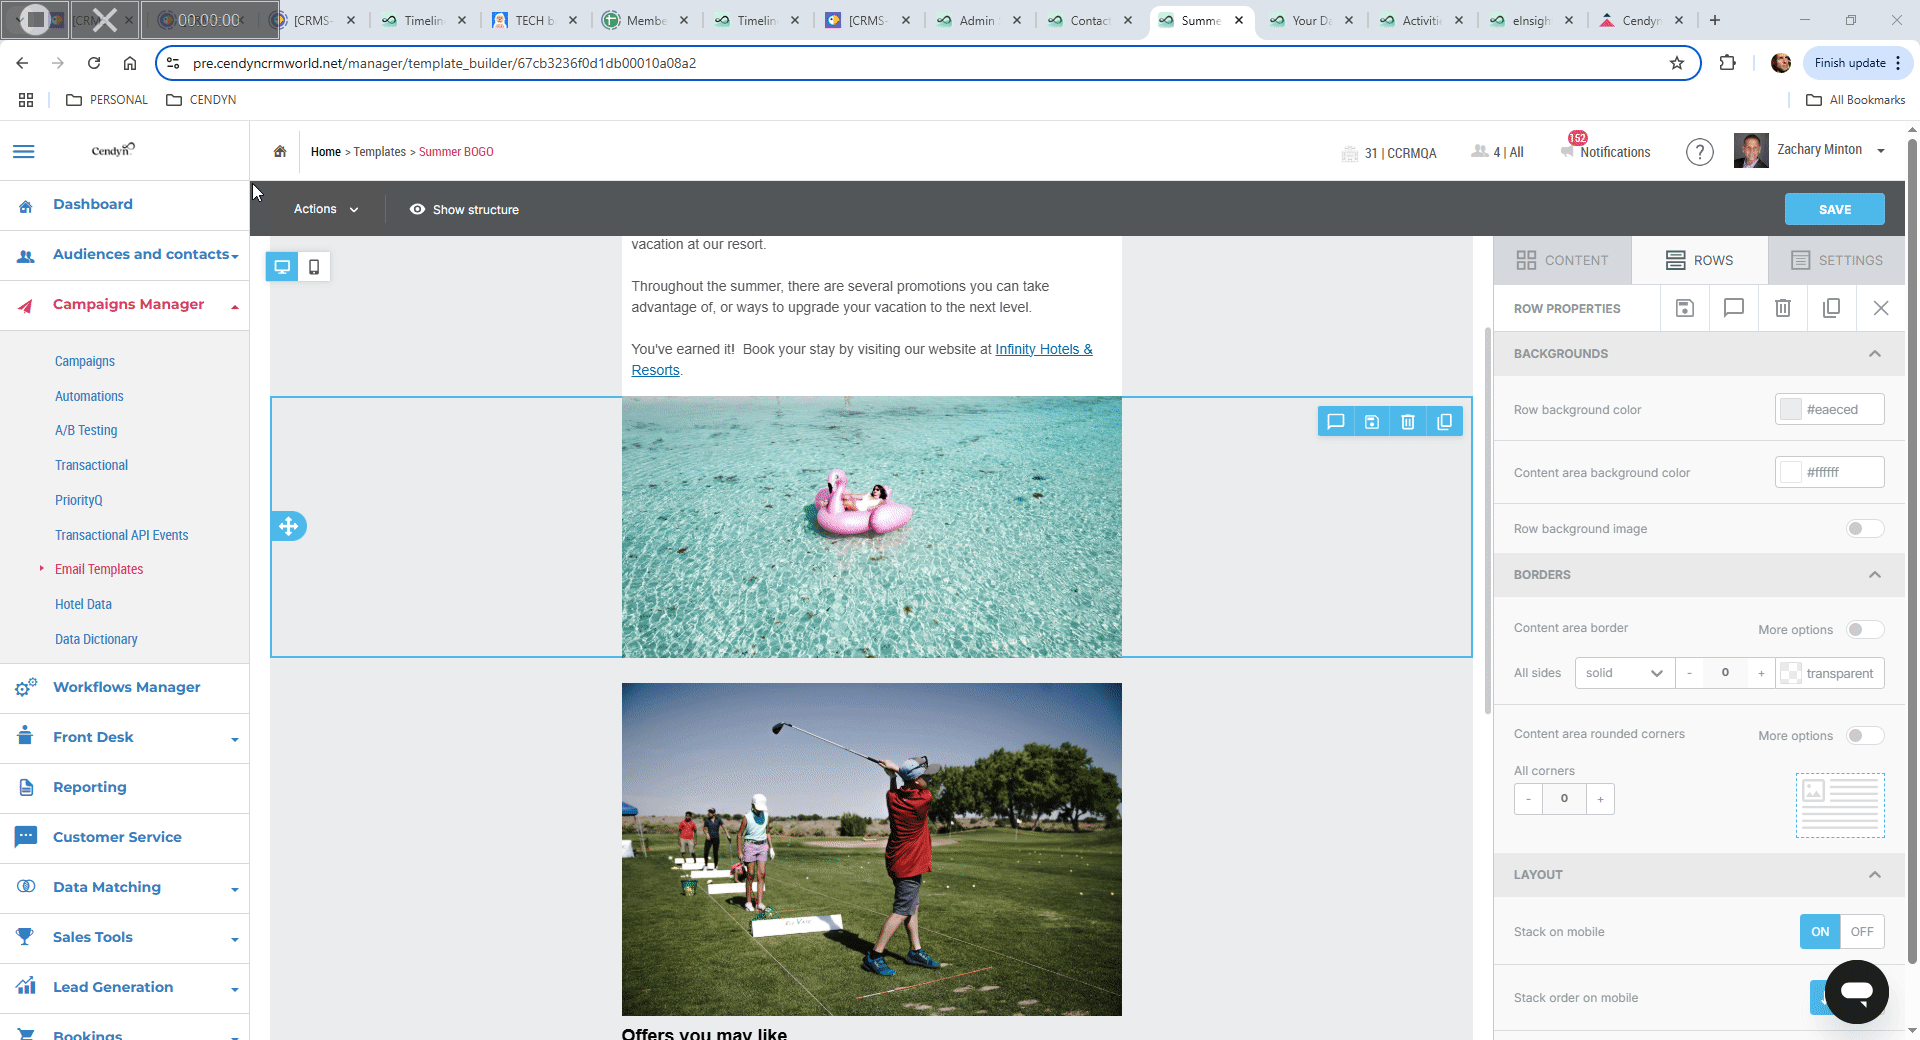Open the chat support bubble
This screenshot has width=1920, height=1040.
coord(1857,992)
